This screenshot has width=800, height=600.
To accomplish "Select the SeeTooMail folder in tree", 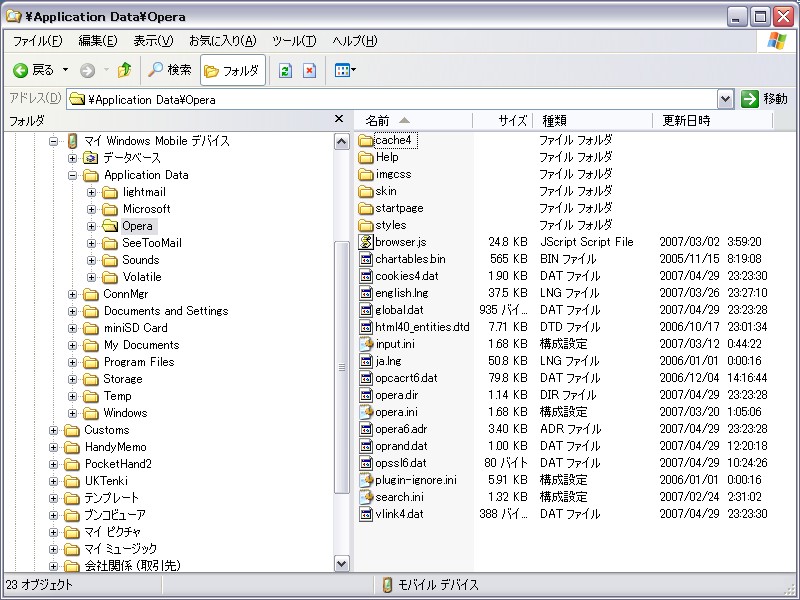I will point(152,243).
